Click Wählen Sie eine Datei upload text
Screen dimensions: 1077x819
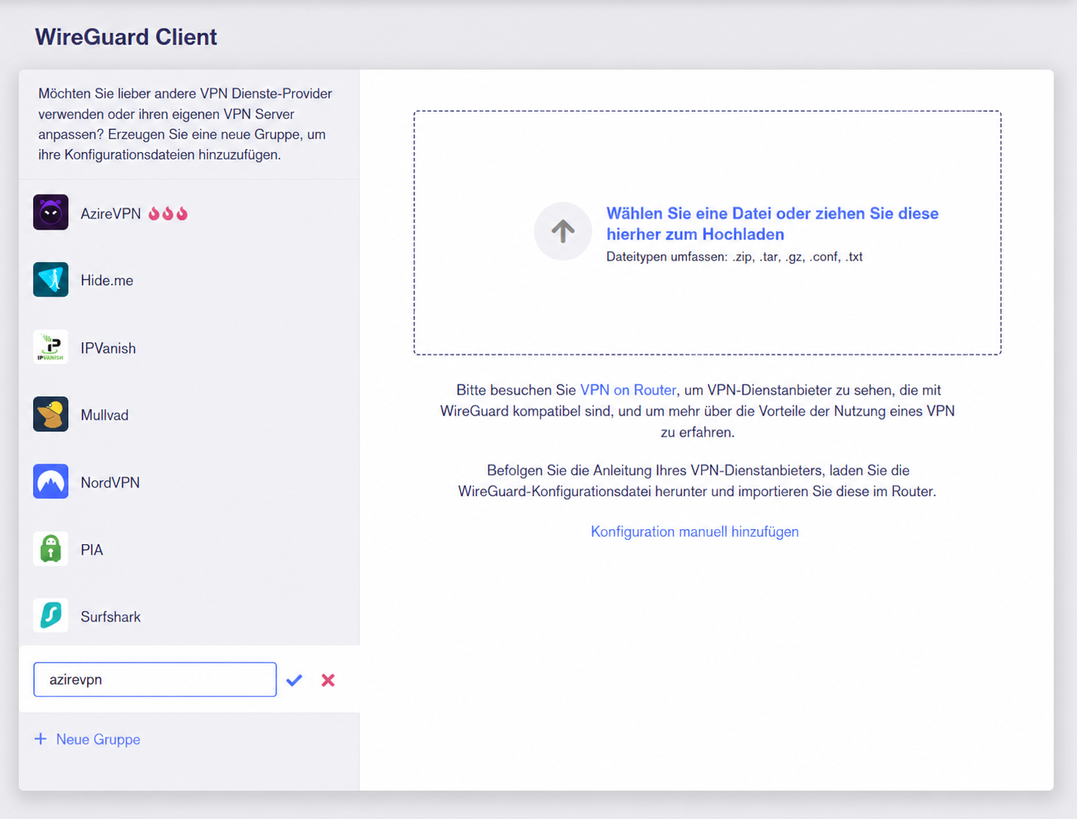[x=772, y=224]
